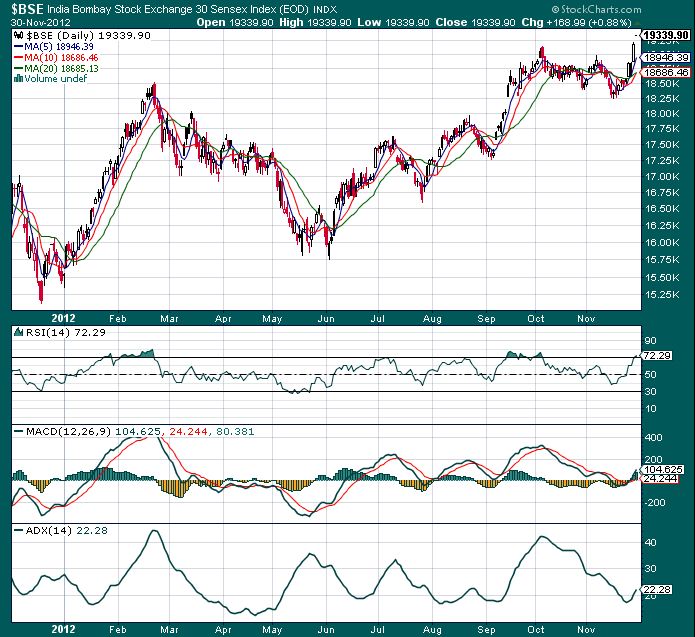Image resolution: width=695 pixels, height=637 pixels.
Task: Click the 40 label on the ADX axis
Action: tap(651, 543)
